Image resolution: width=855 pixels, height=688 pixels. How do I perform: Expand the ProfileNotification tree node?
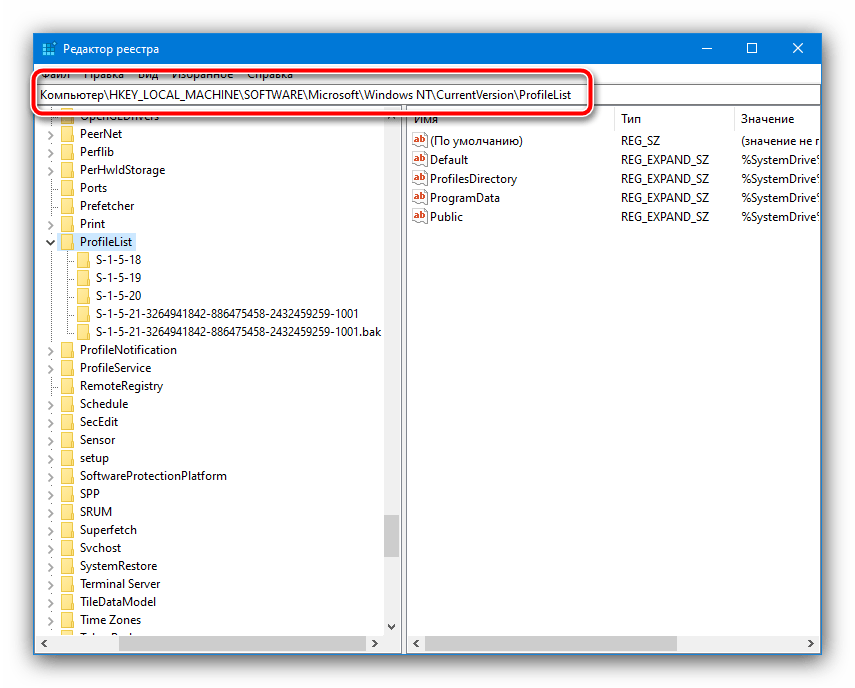point(50,350)
